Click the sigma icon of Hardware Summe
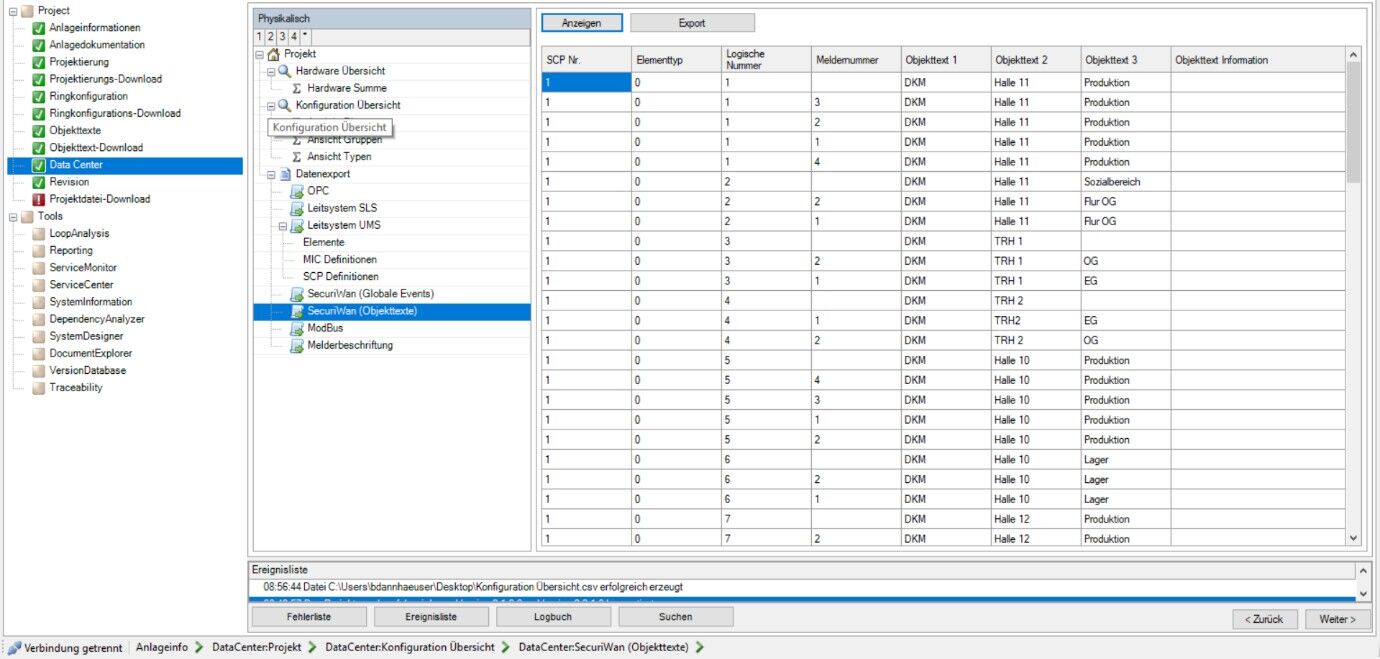1380x659 pixels. pos(297,88)
